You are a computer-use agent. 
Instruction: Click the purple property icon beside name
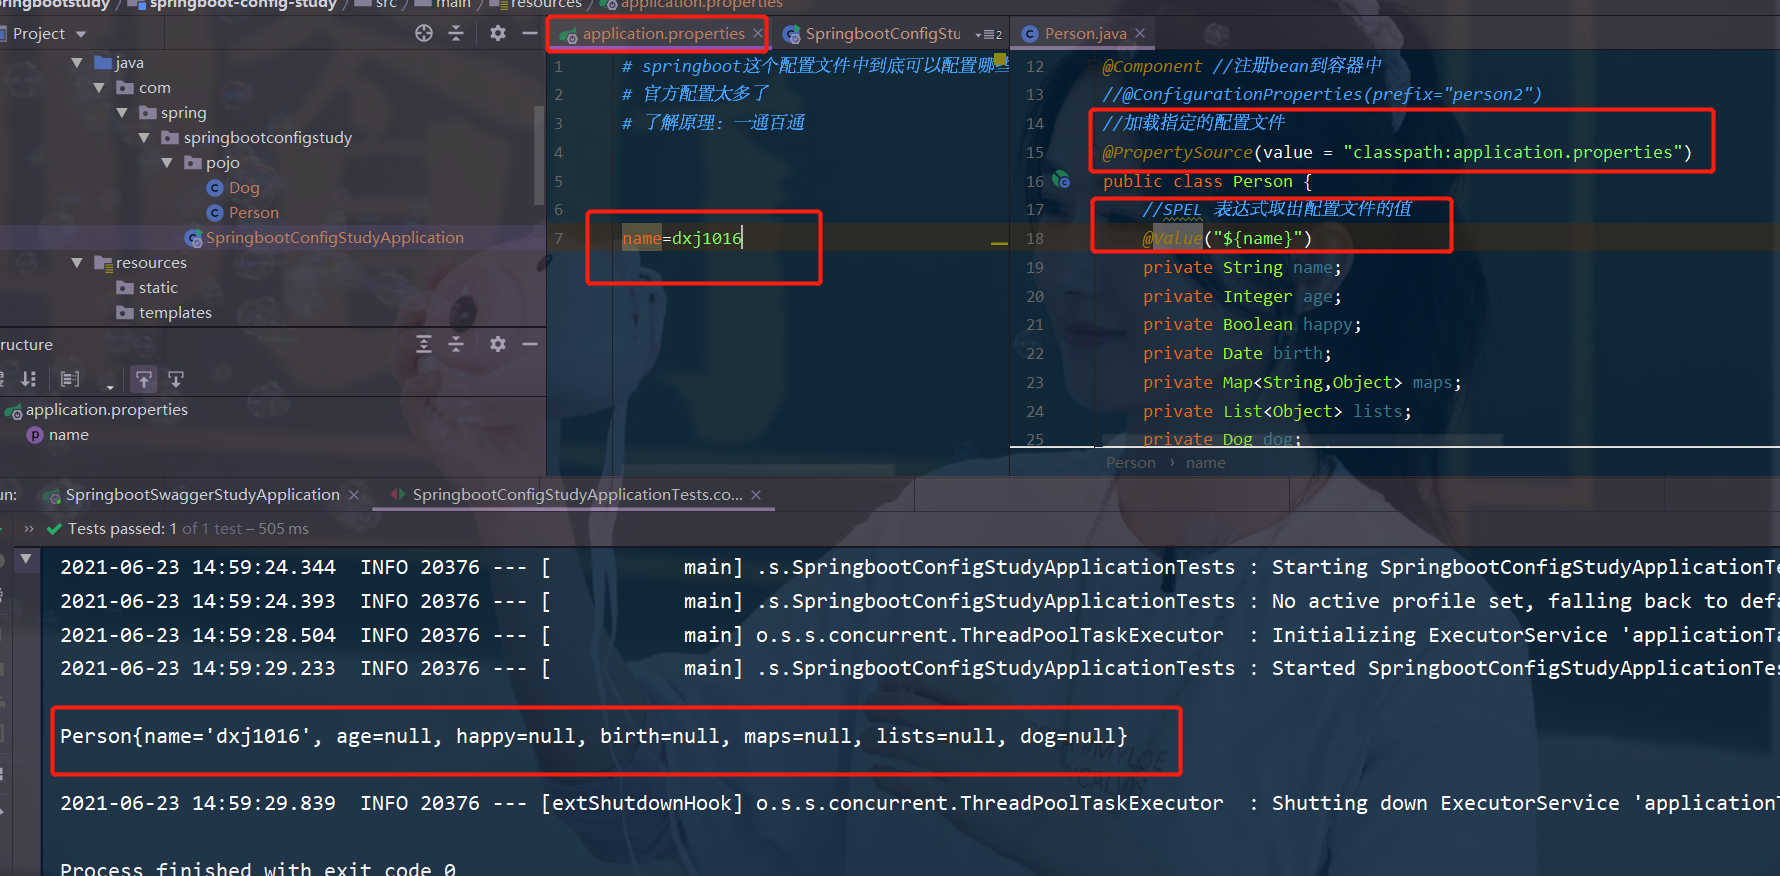[x=35, y=435]
